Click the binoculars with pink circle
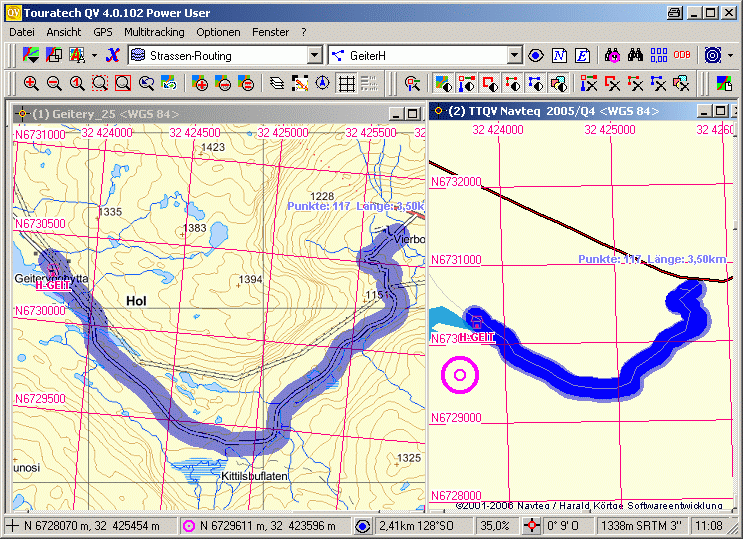 coord(613,55)
